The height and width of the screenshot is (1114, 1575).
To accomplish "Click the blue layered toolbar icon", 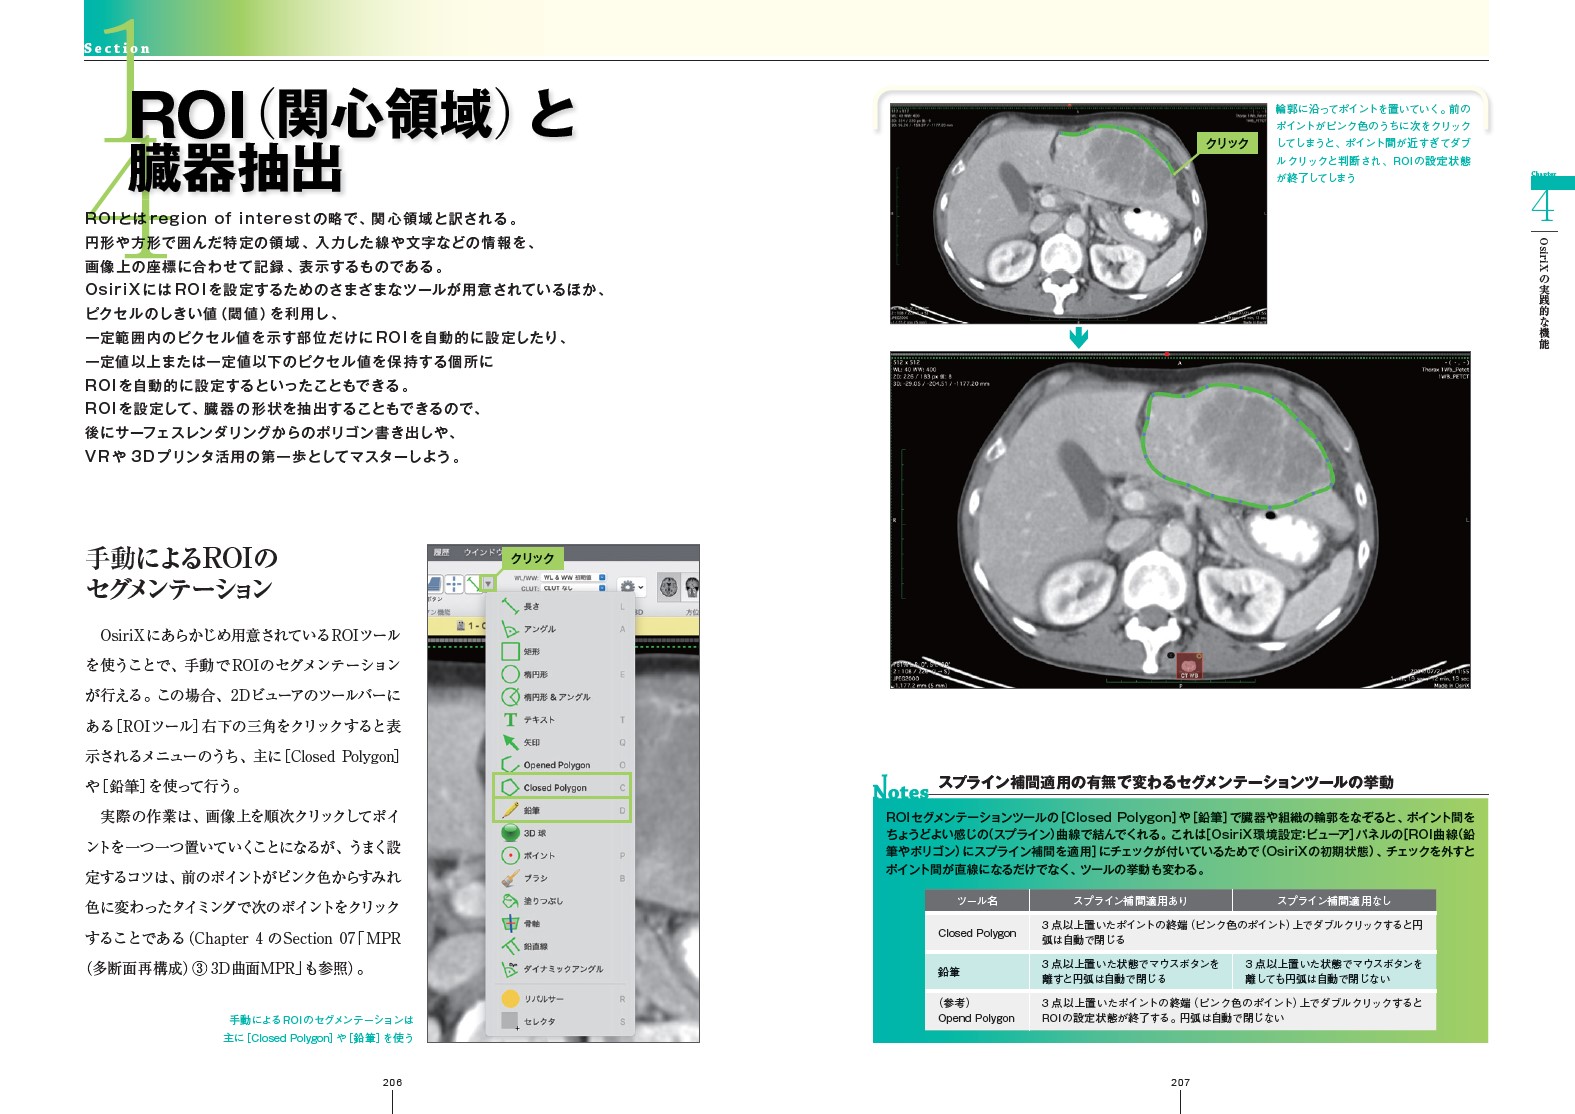I will click(x=435, y=584).
